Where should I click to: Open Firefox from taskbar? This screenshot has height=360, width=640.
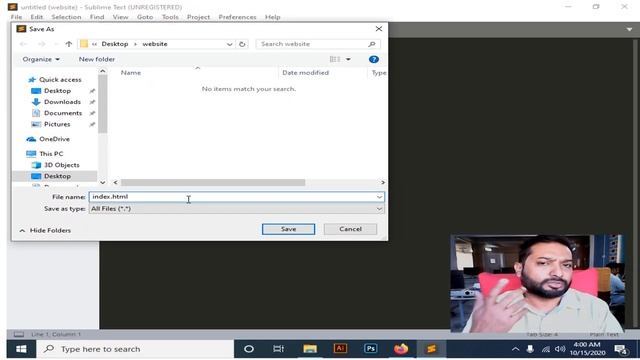(x=401, y=349)
